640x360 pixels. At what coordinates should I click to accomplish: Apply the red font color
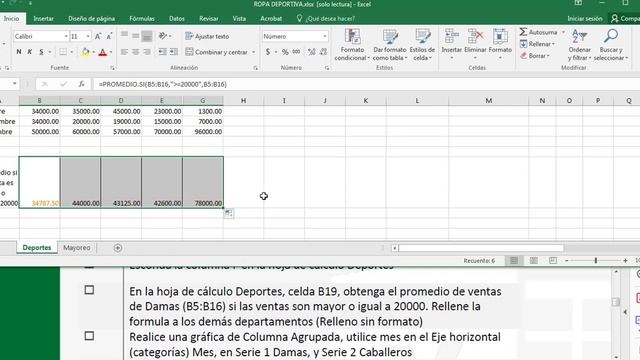pos(102,52)
